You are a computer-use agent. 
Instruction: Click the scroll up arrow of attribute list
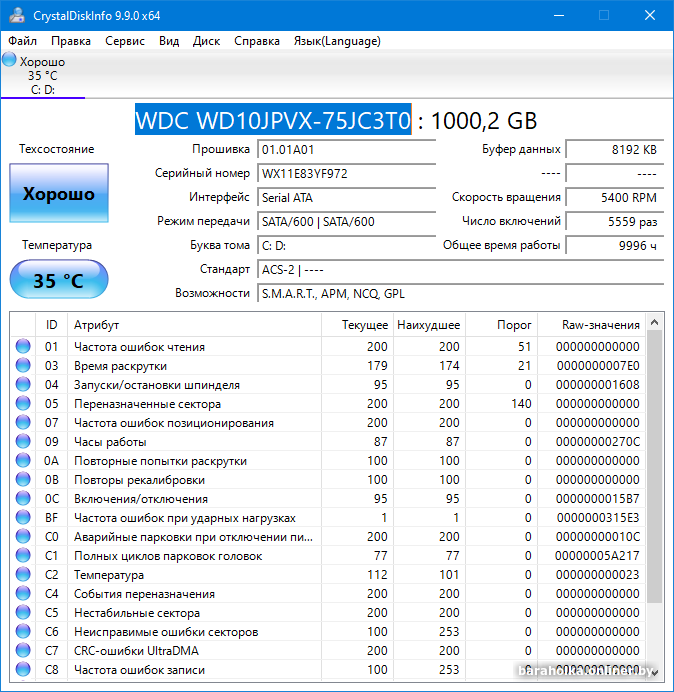coord(655,323)
